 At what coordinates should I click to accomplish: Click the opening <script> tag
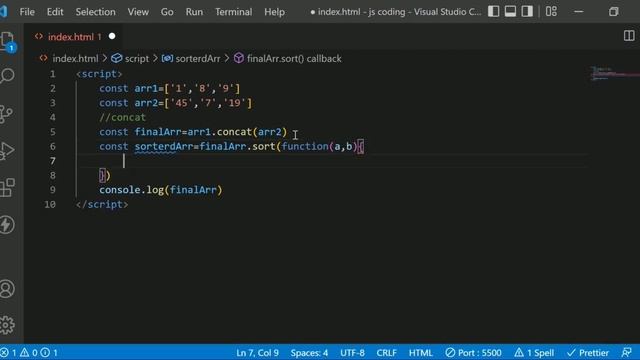point(99,74)
